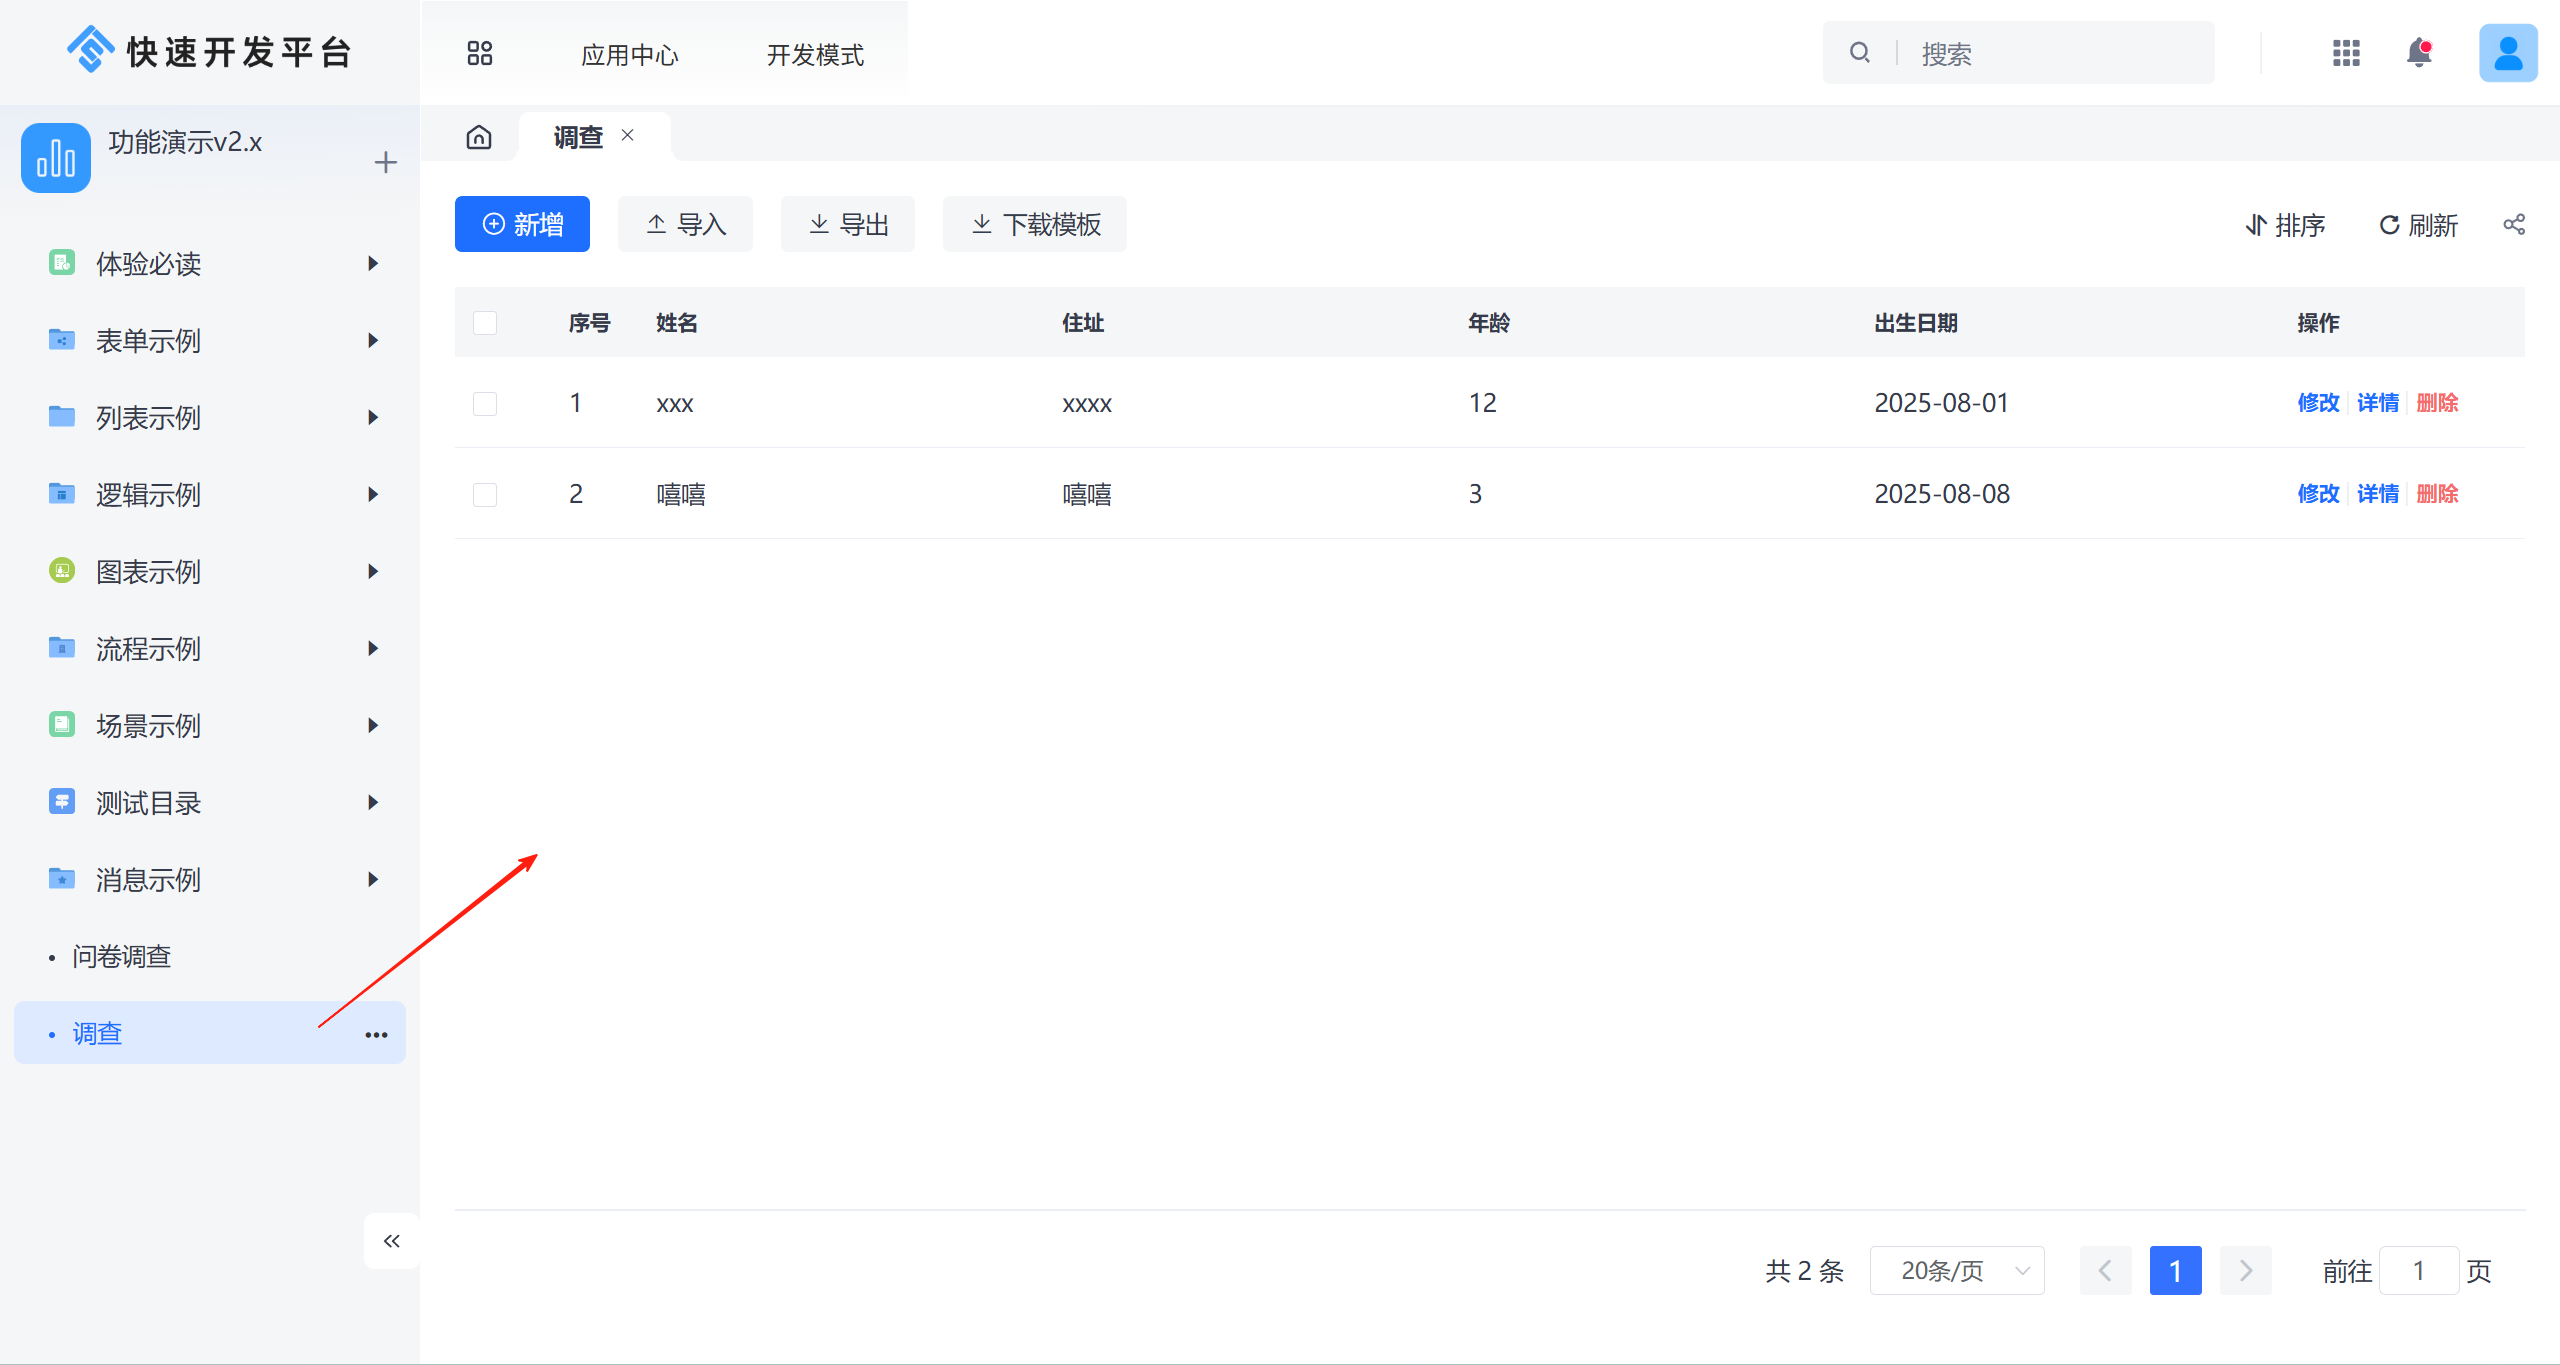Click the 场景示例 icon
This screenshot has height=1365, width=2560.
(62, 725)
